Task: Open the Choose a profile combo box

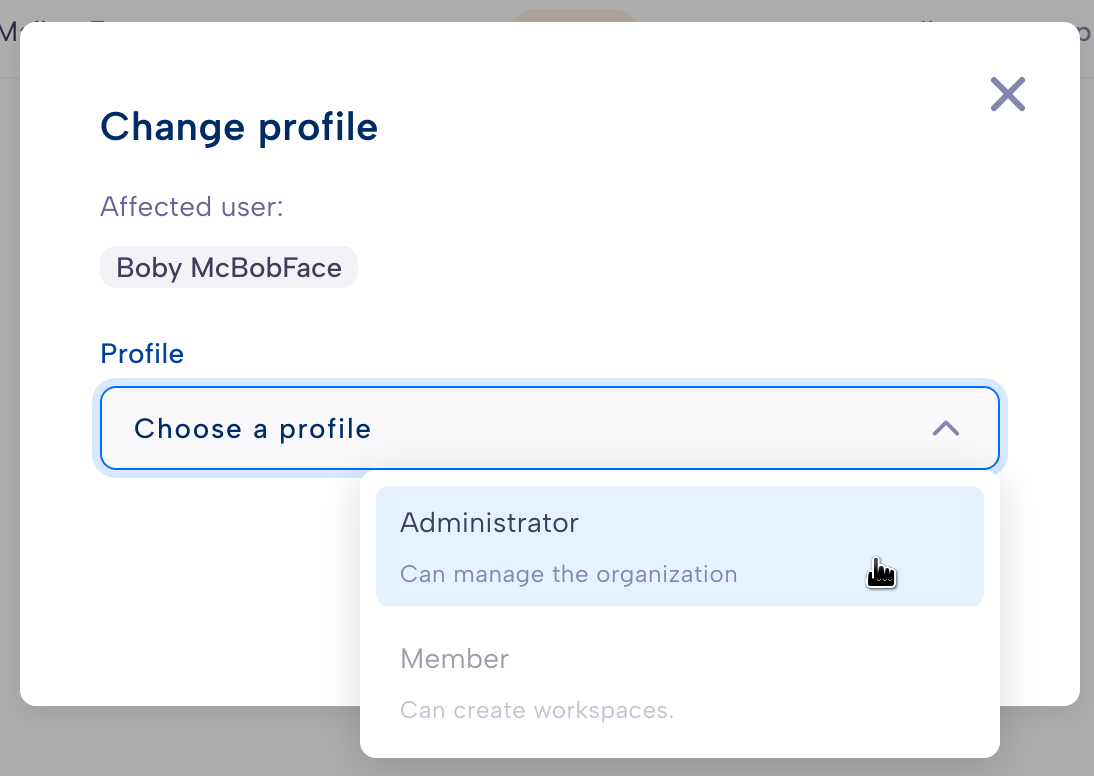Action: [550, 428]
